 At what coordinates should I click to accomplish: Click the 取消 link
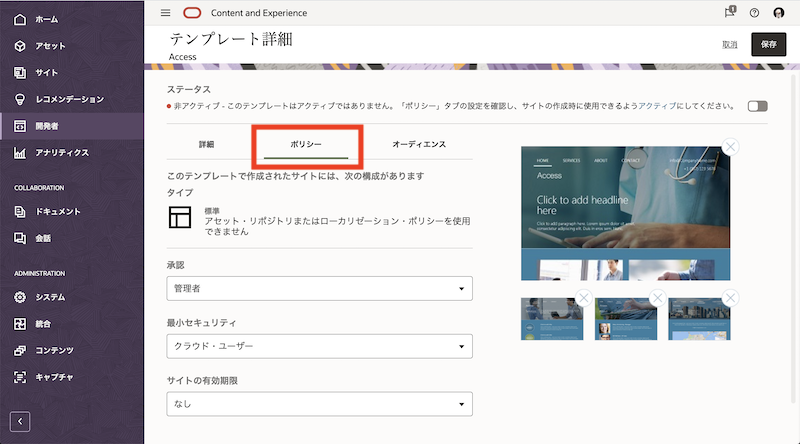(729, 45)
